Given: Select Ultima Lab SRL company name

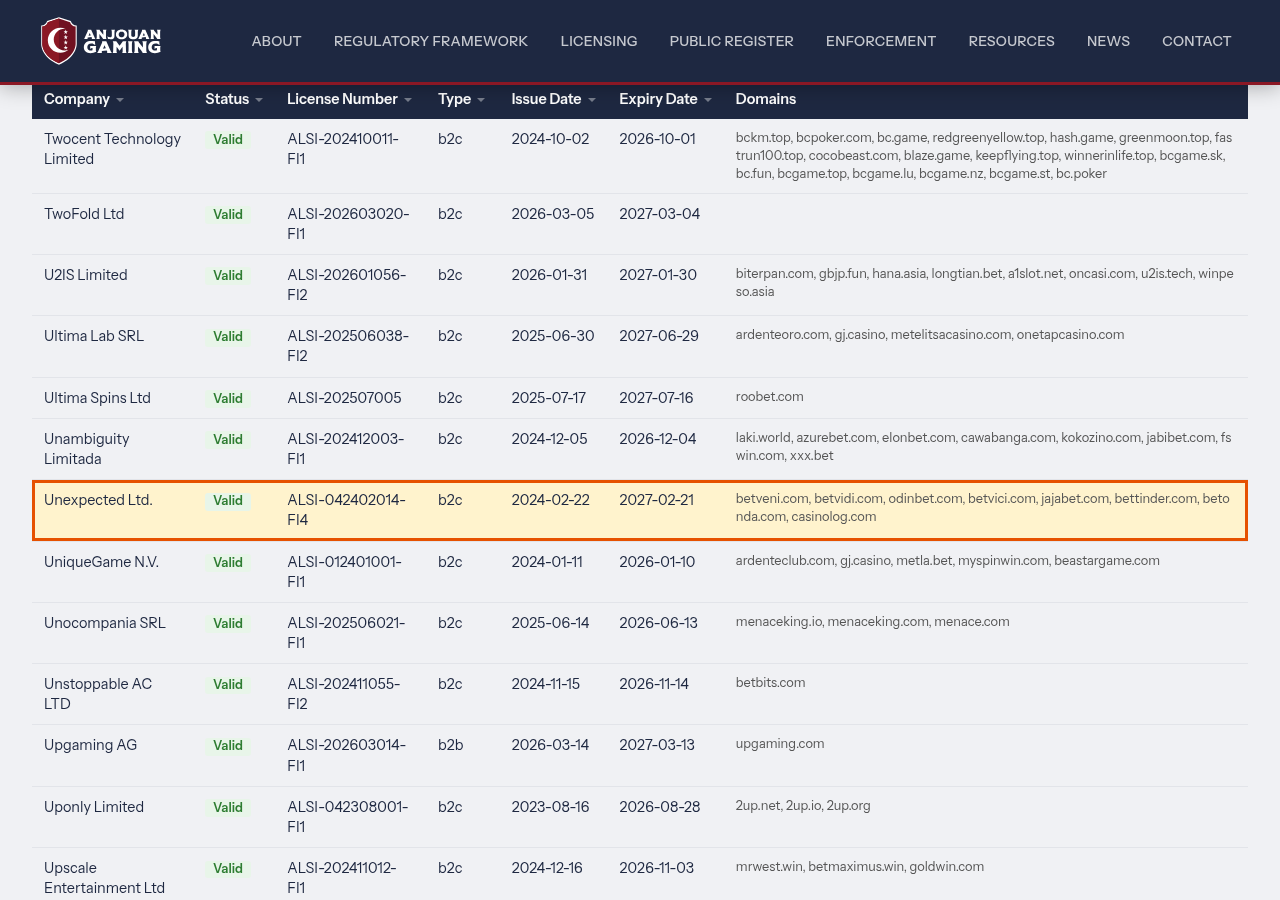Looking at the screenshot, I should 94,336.
